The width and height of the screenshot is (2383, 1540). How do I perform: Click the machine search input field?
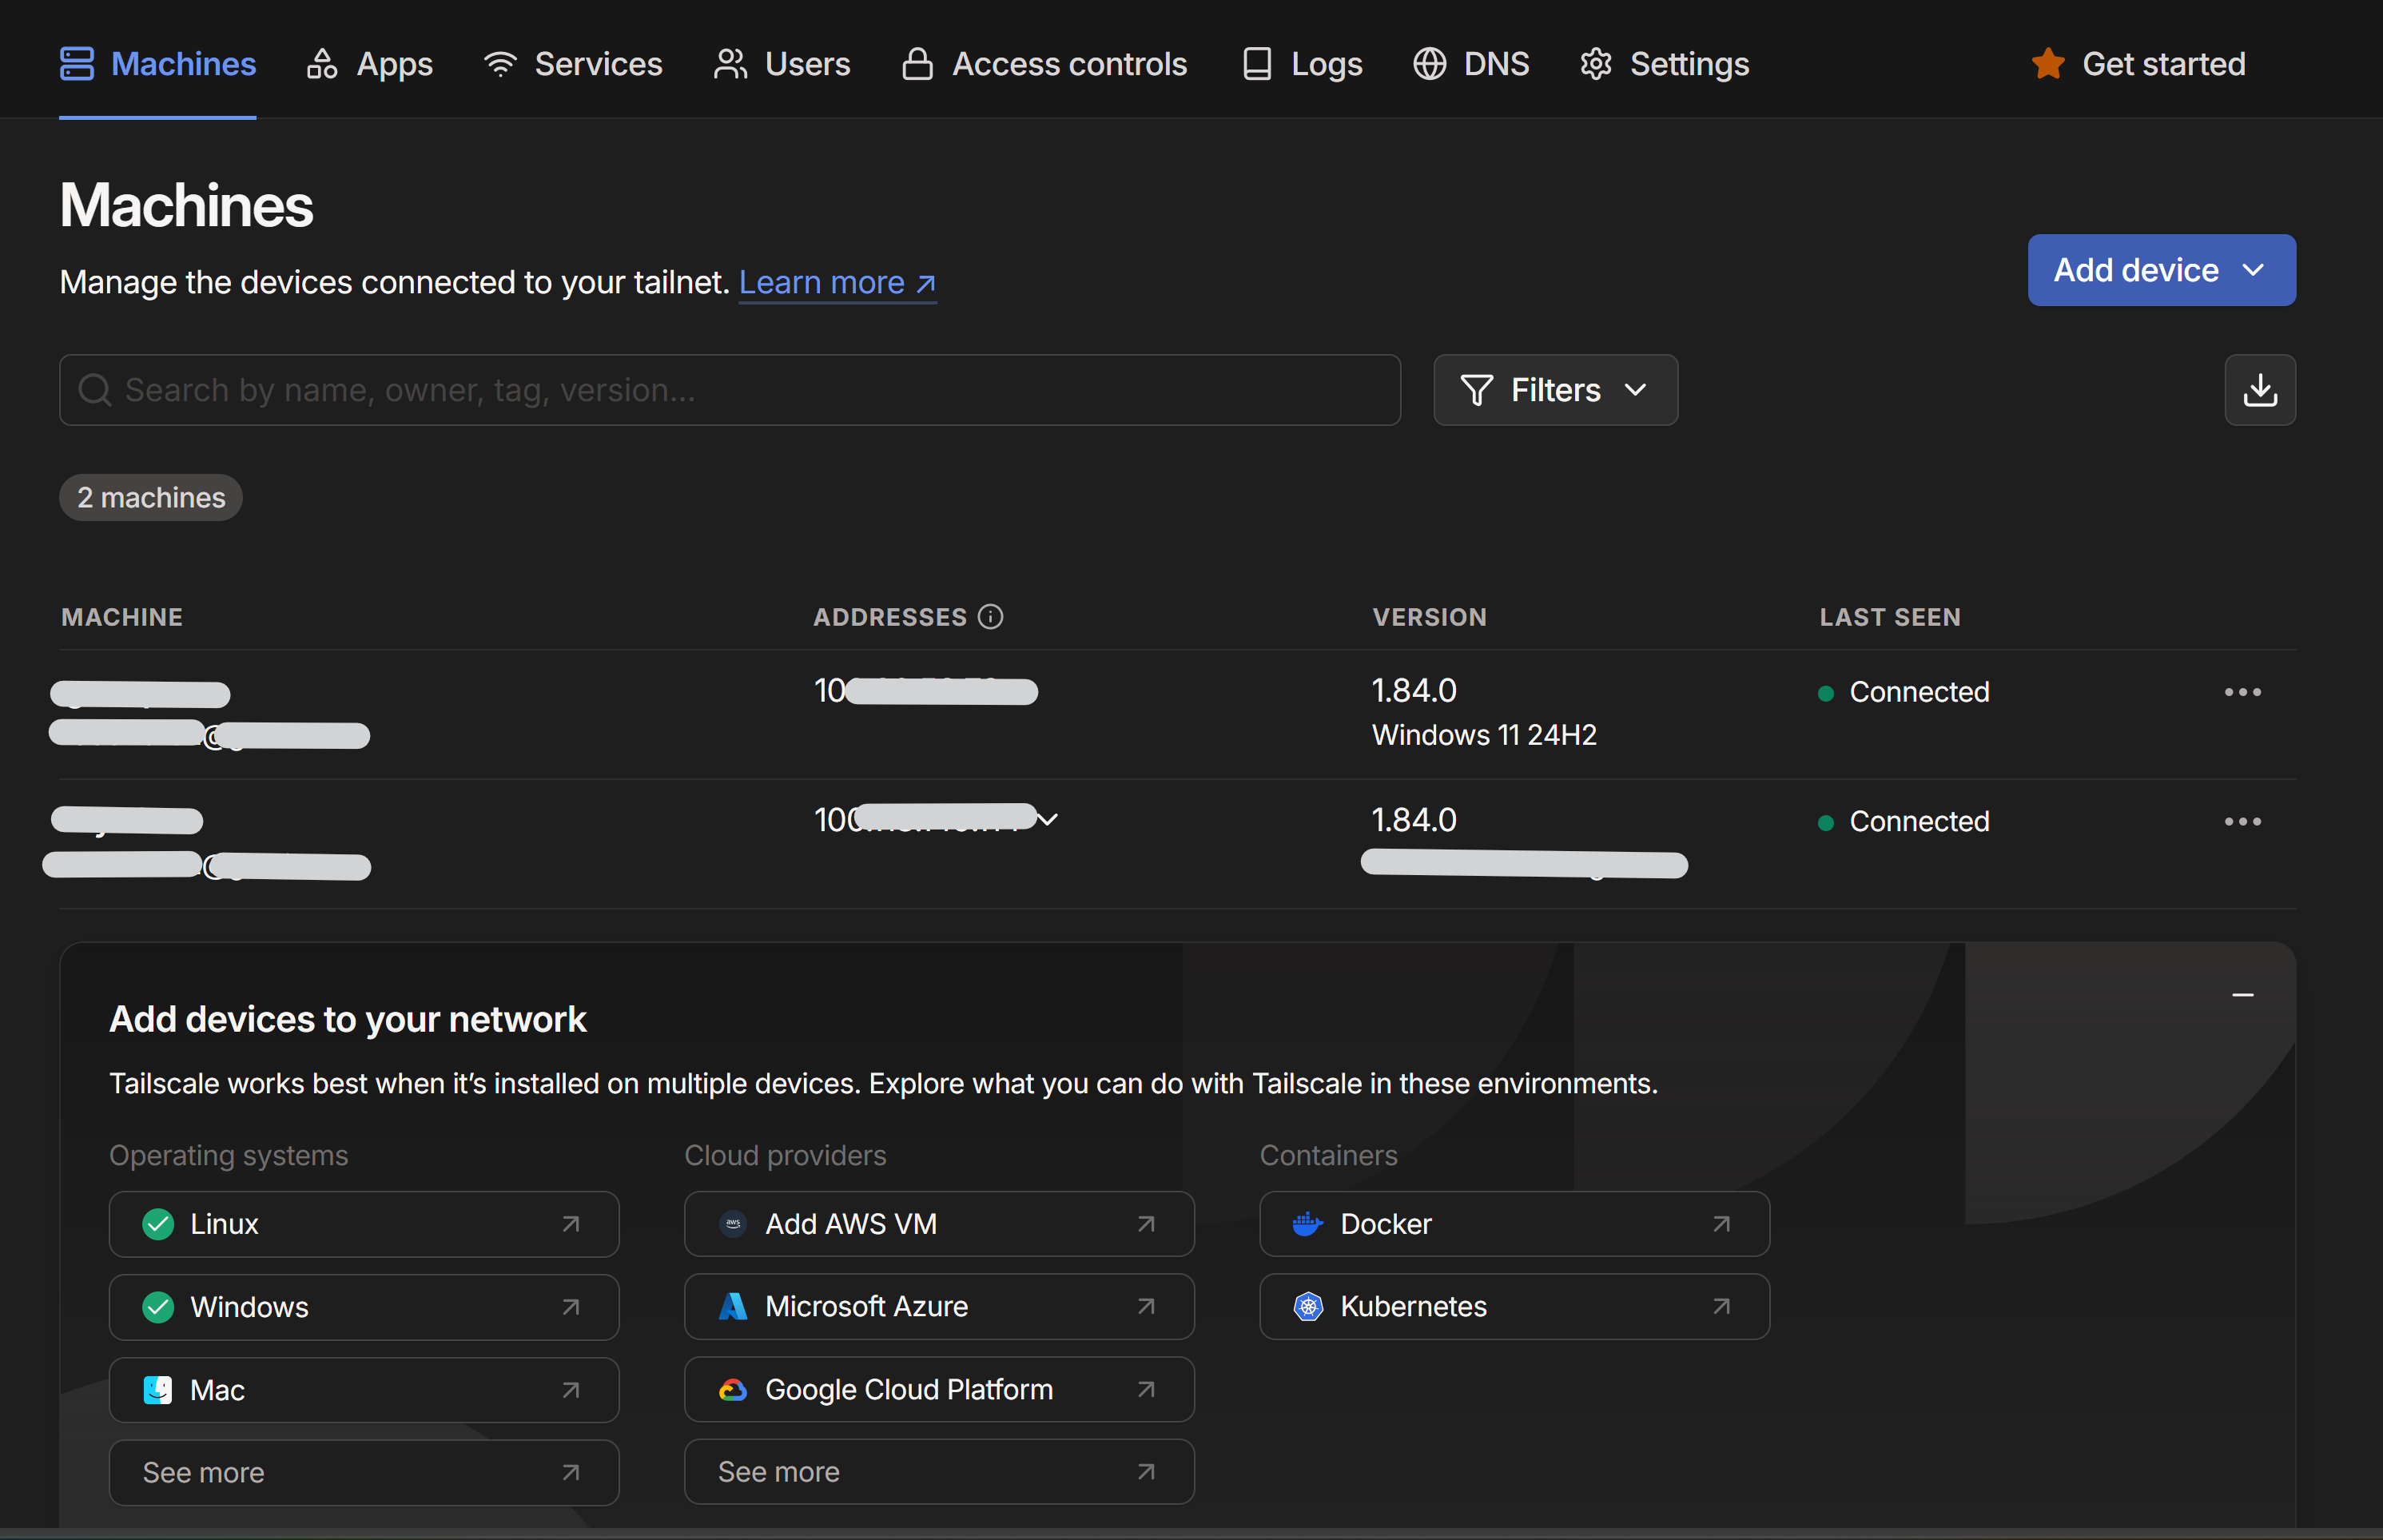coord(730,390)
